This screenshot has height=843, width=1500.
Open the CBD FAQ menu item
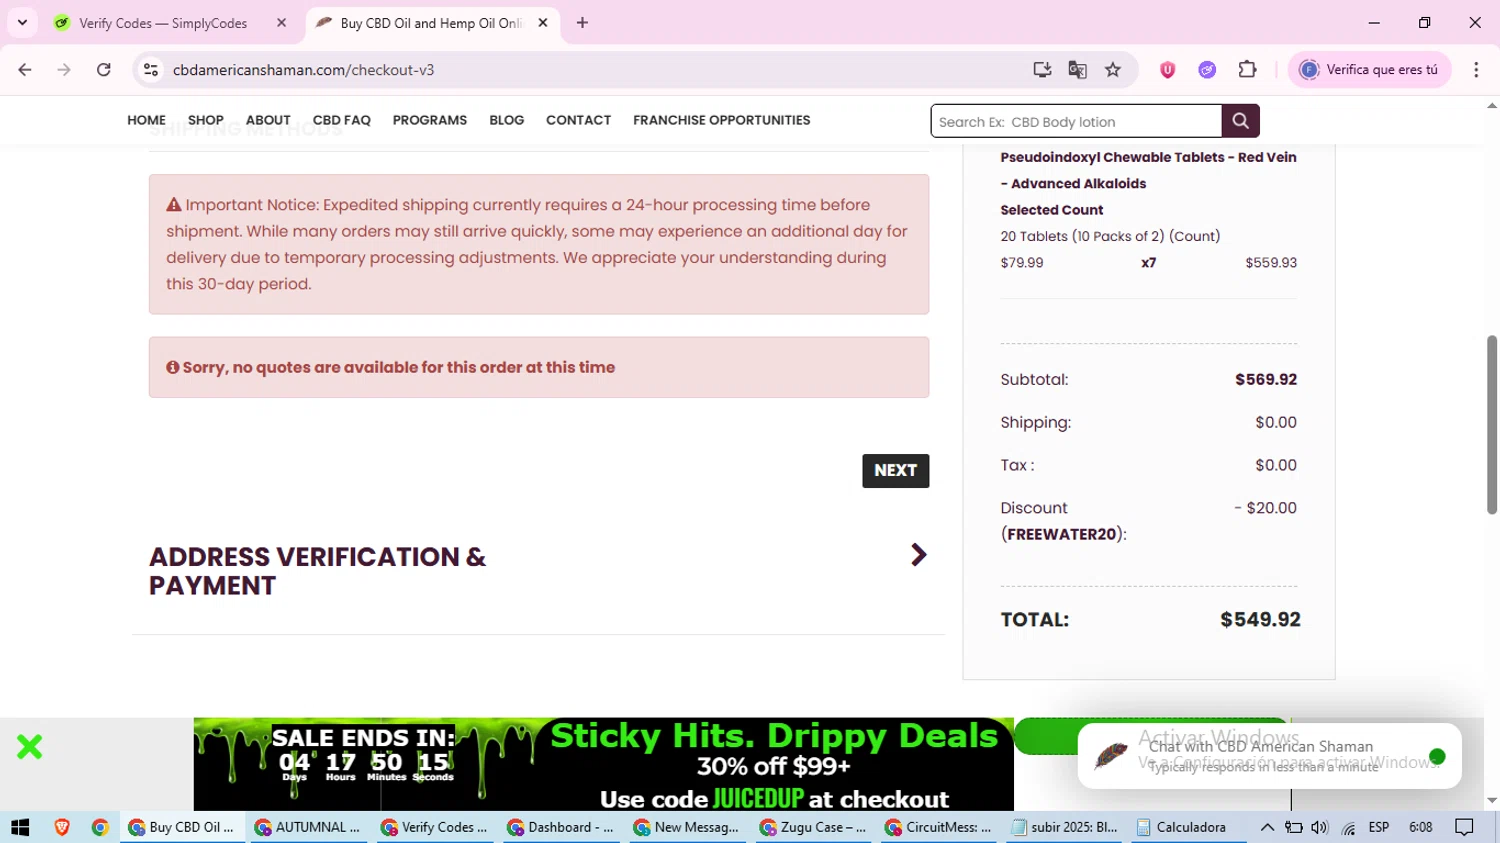pyautogui.click(x=342, y=120)
